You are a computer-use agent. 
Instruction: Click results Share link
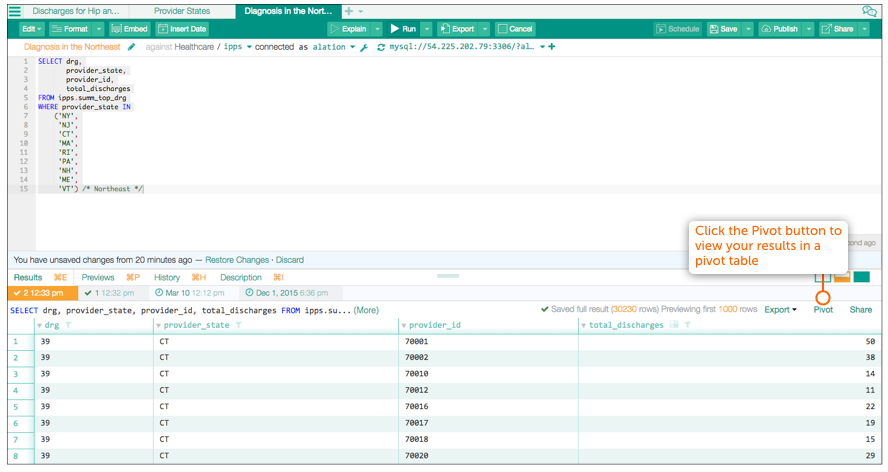click(860, 310)
